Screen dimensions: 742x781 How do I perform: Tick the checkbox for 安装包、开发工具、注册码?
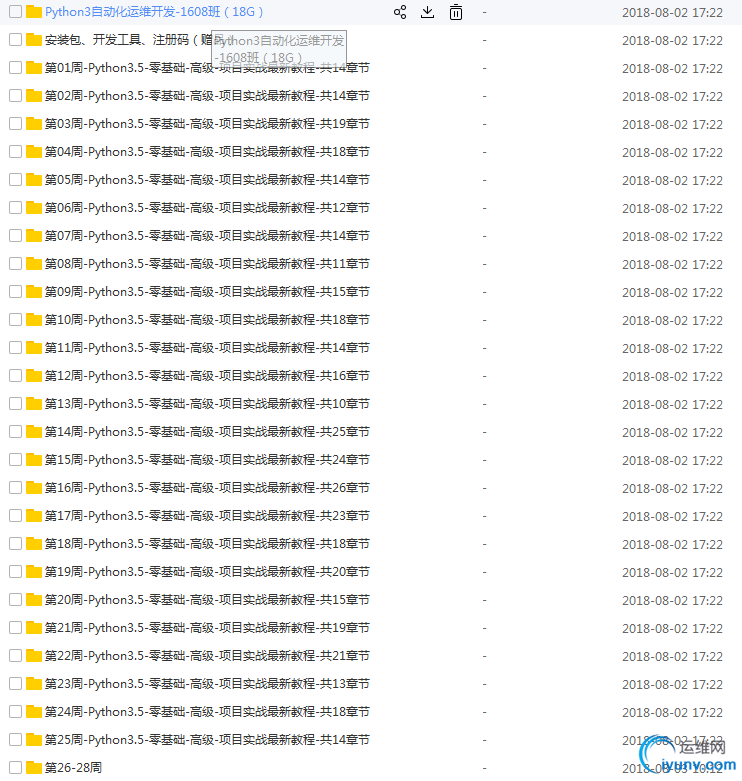pos(15,40)
